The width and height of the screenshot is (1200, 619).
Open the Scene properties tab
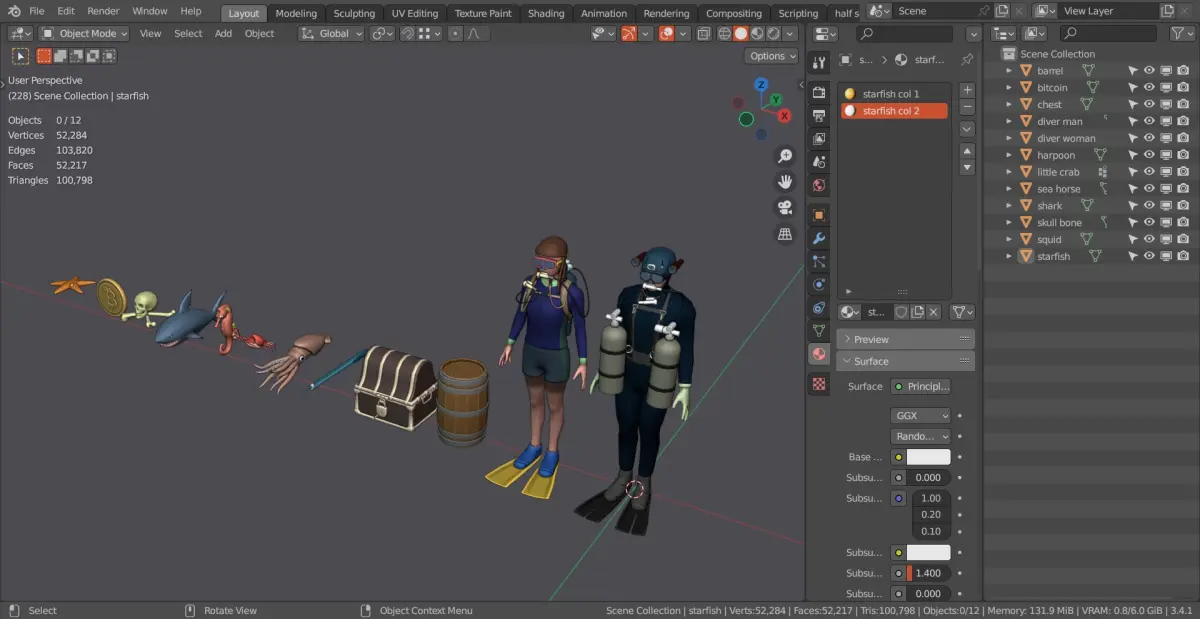(x=819, y=161)
